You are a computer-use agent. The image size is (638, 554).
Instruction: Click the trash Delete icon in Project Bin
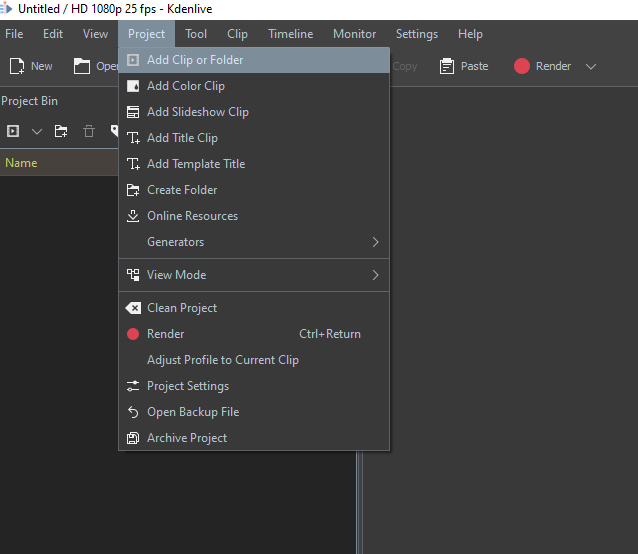tap(89, 131)
